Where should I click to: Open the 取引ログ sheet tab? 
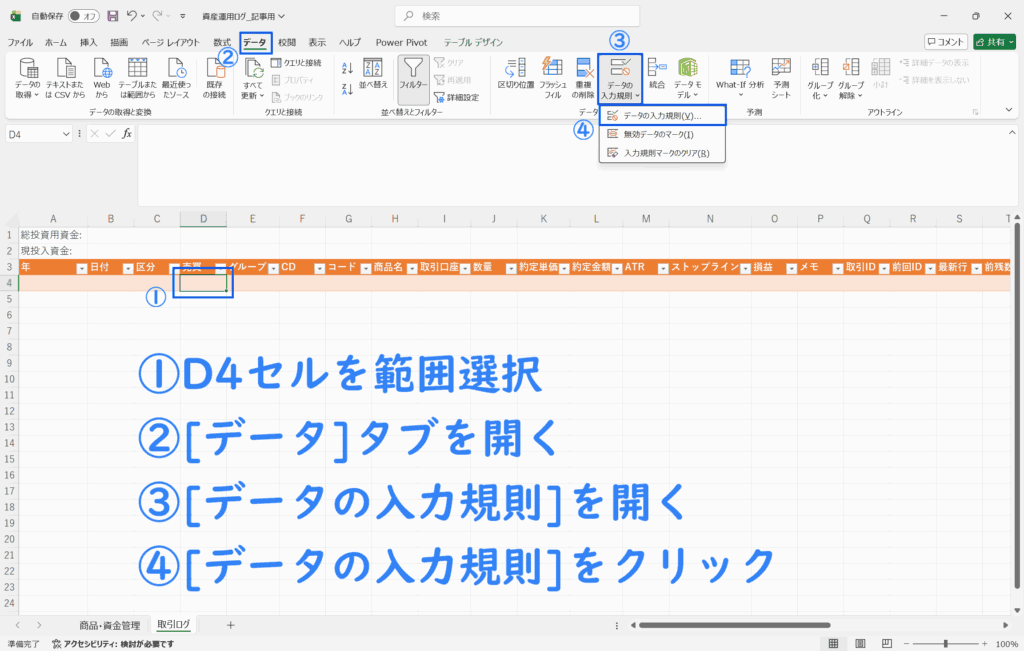point(174,624)
